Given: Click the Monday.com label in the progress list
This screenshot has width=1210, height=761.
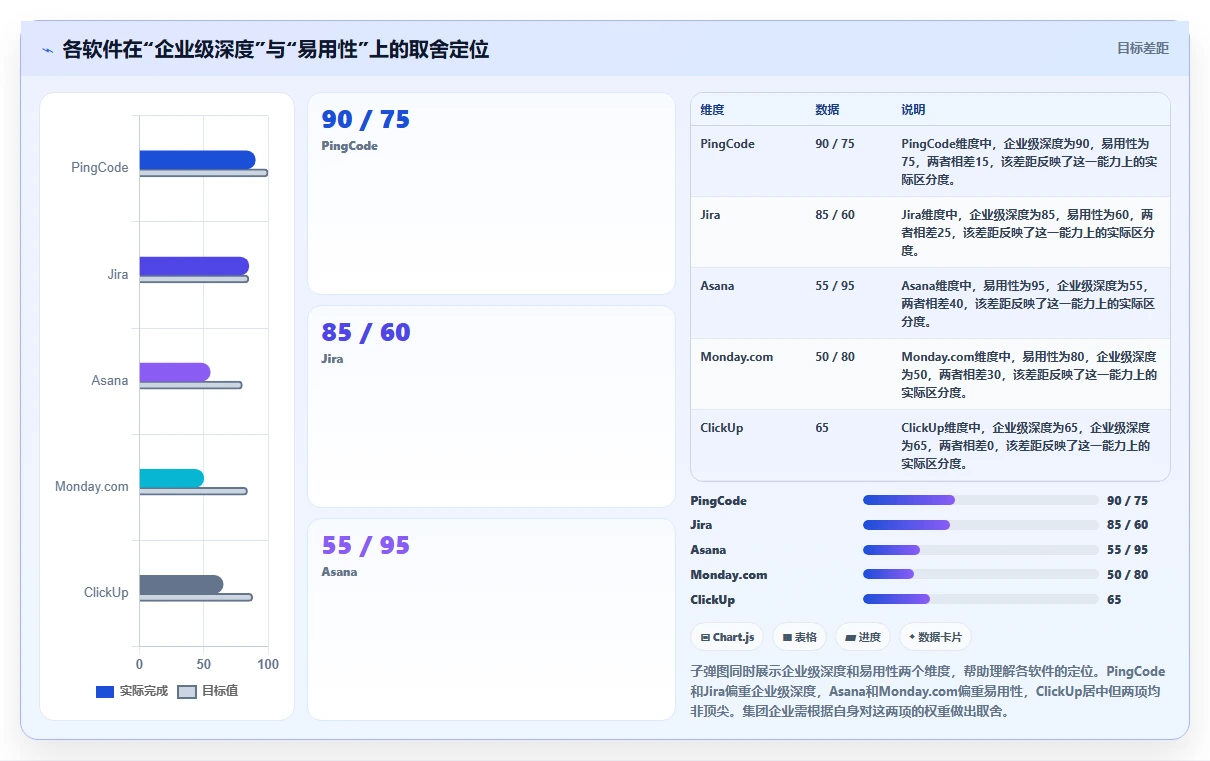Looking at the screenshot, I should pos(728,575).
